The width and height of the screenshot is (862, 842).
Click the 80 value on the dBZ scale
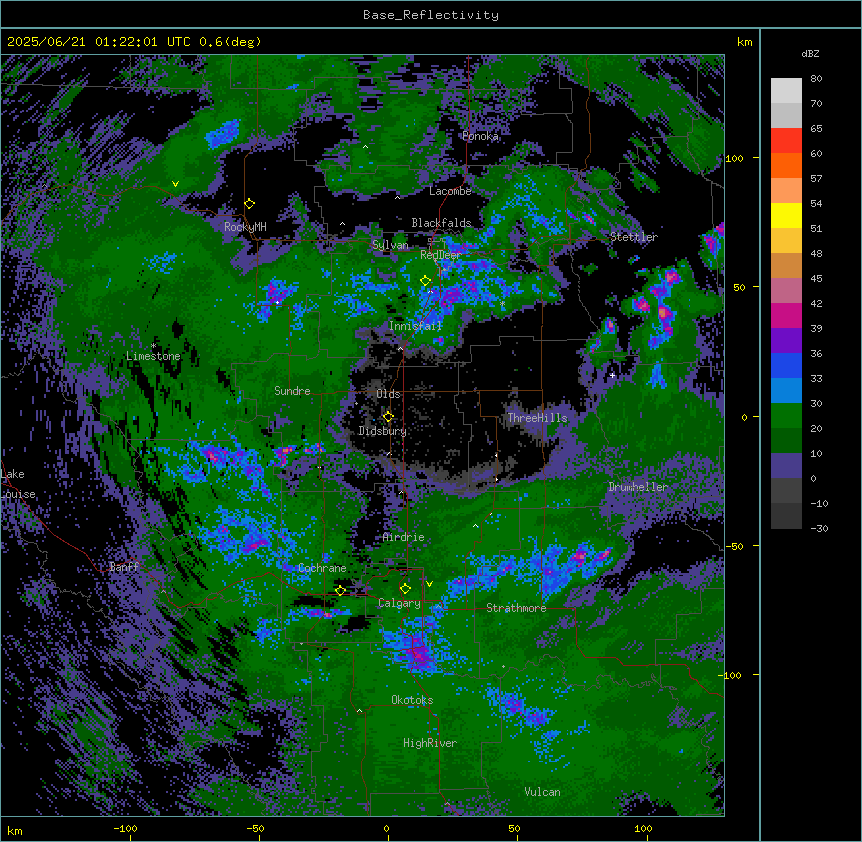point(816,79)
